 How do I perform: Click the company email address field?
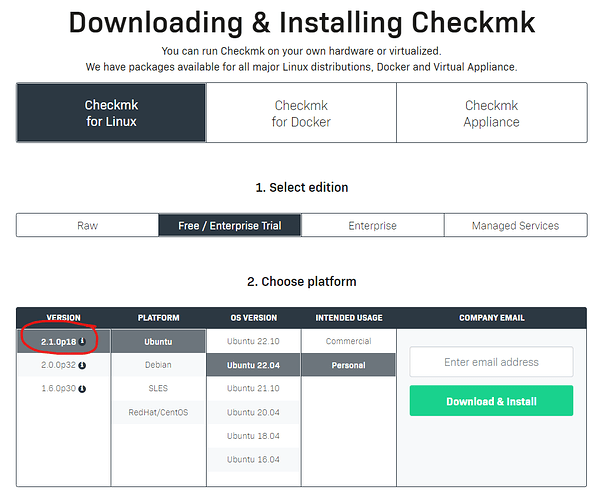[491, 362]
